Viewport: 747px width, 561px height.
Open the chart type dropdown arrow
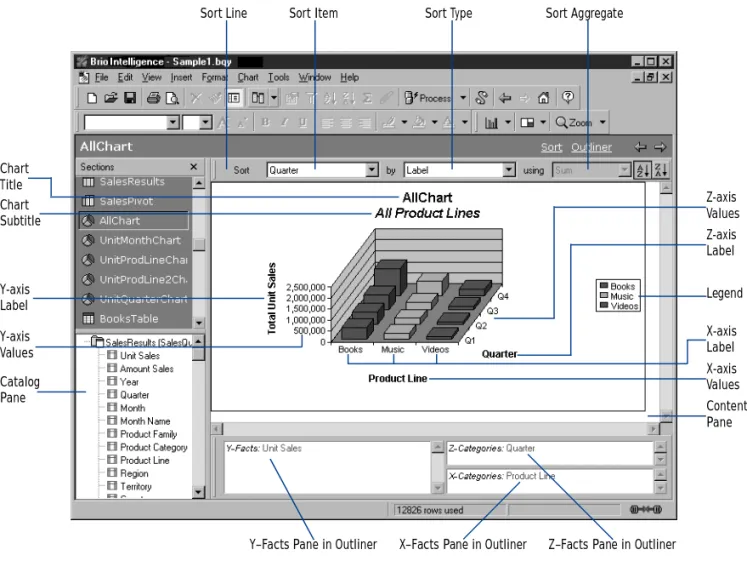point(508,122)
